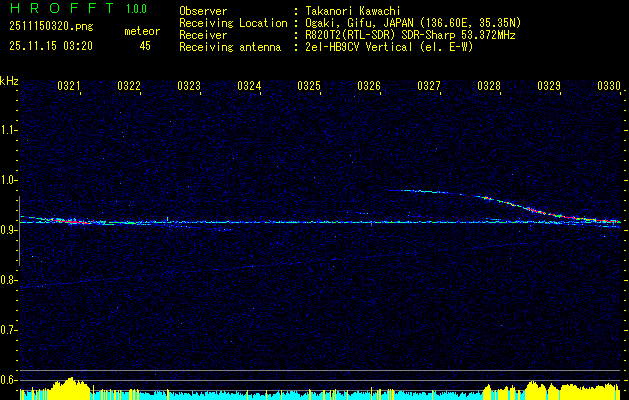Click the kHz axis unit label
The image size is (629, 400).
pyautogui.click(x=9, y=81)
